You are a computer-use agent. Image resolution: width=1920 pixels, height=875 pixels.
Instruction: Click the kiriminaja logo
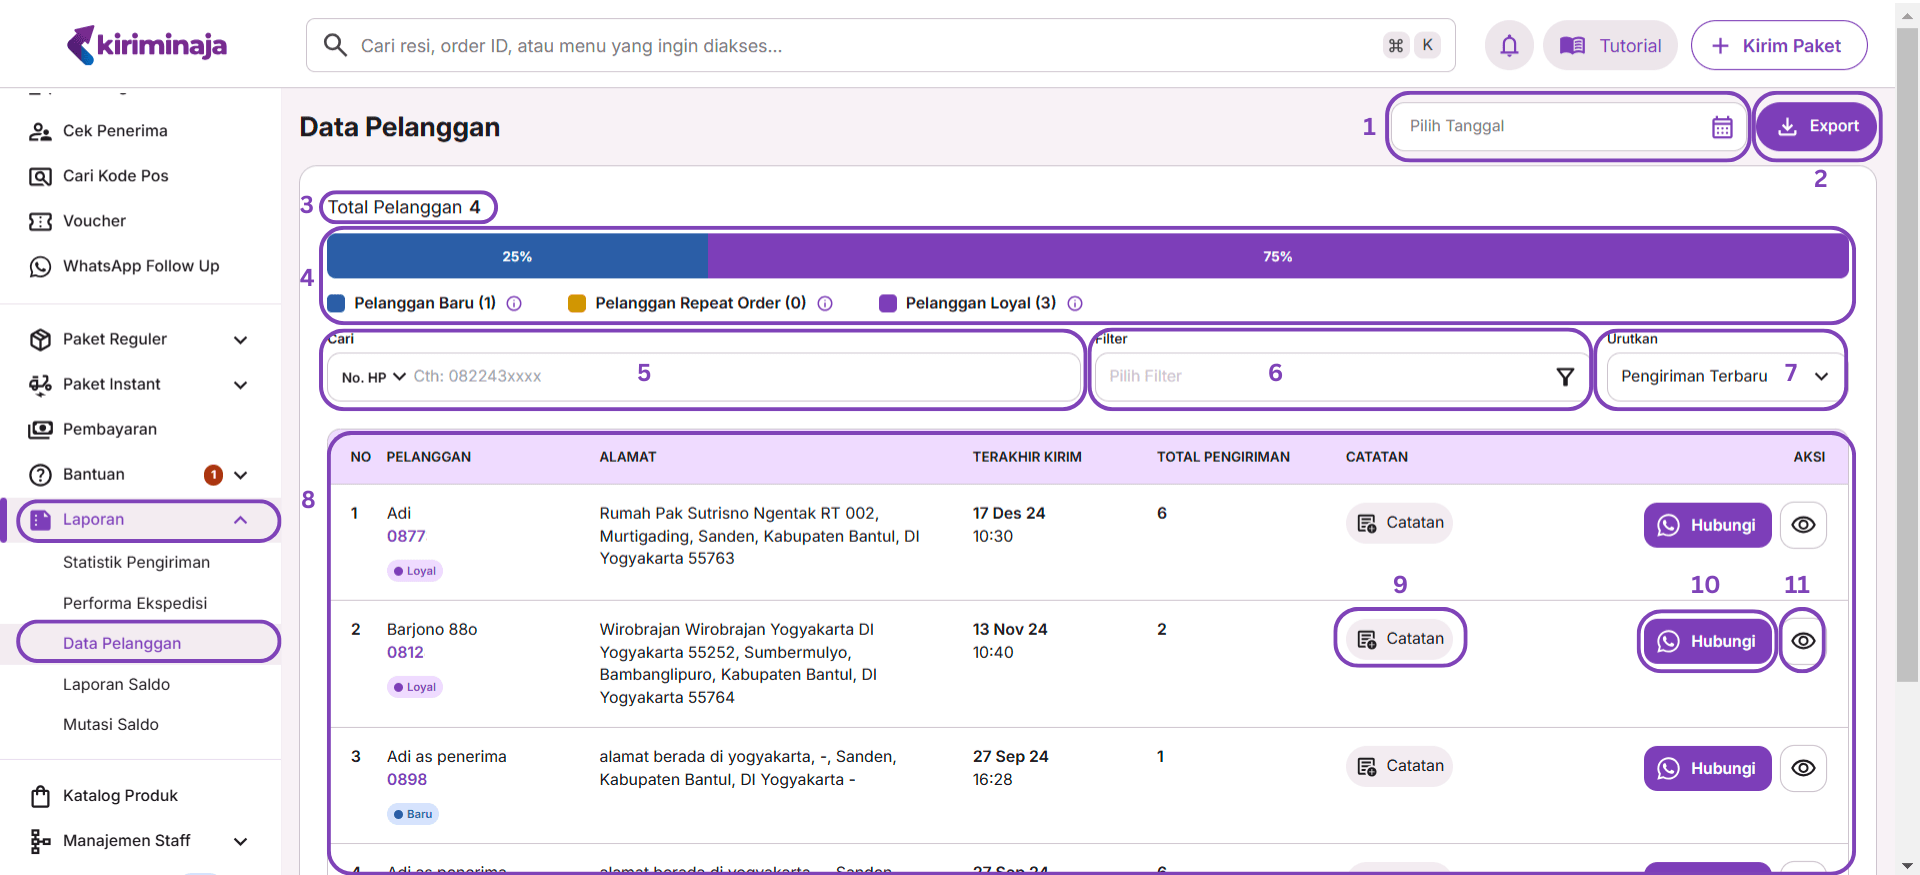[x=147, y=45]
